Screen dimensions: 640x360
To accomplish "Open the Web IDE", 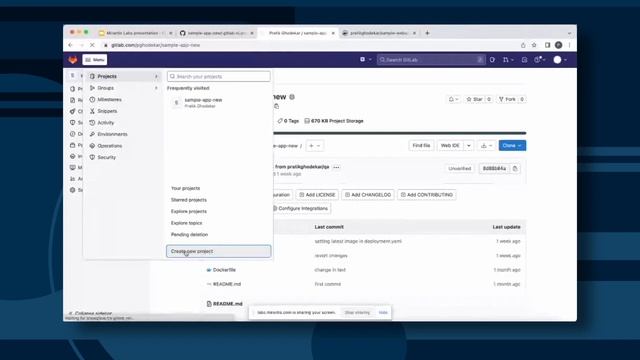I will pyautogui.click(x=450, y=145).
